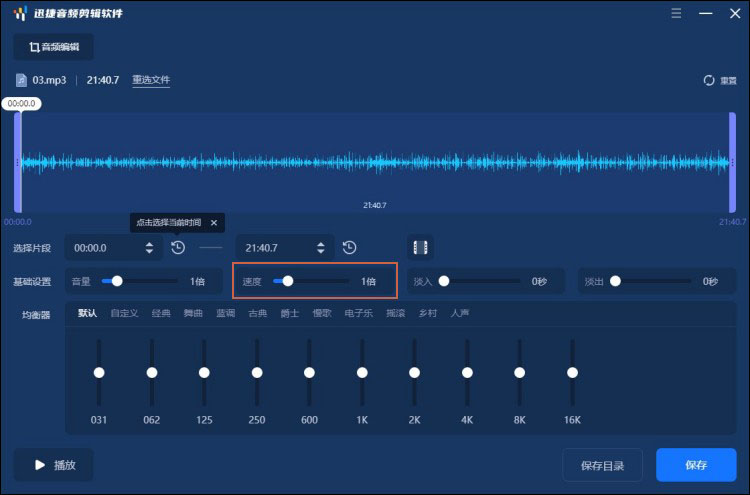
Task: Click the 250 Hz equalizer band knob
Action: tap(257, 373)
